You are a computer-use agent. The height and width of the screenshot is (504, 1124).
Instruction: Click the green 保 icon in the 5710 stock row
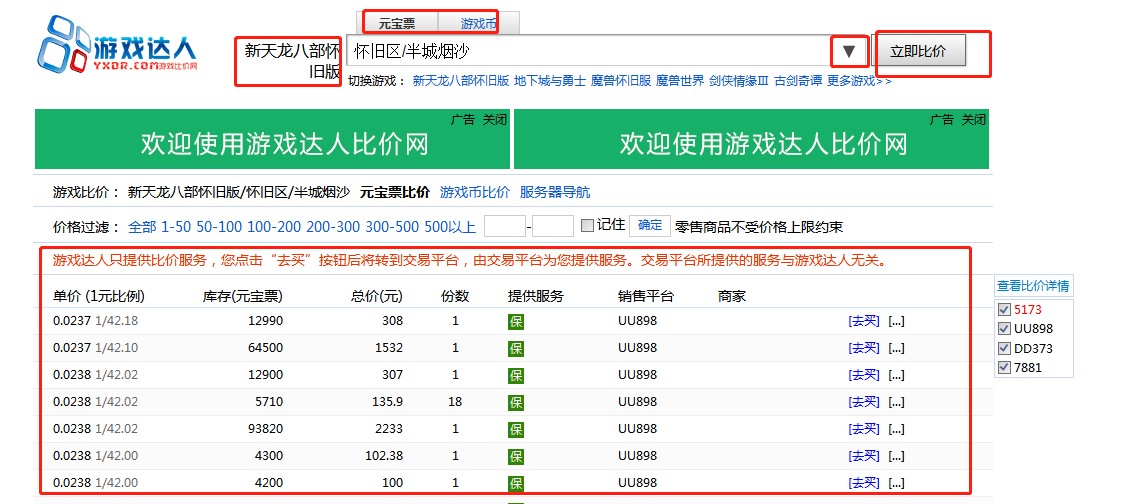pyautogui.click(x=516, y=402)
